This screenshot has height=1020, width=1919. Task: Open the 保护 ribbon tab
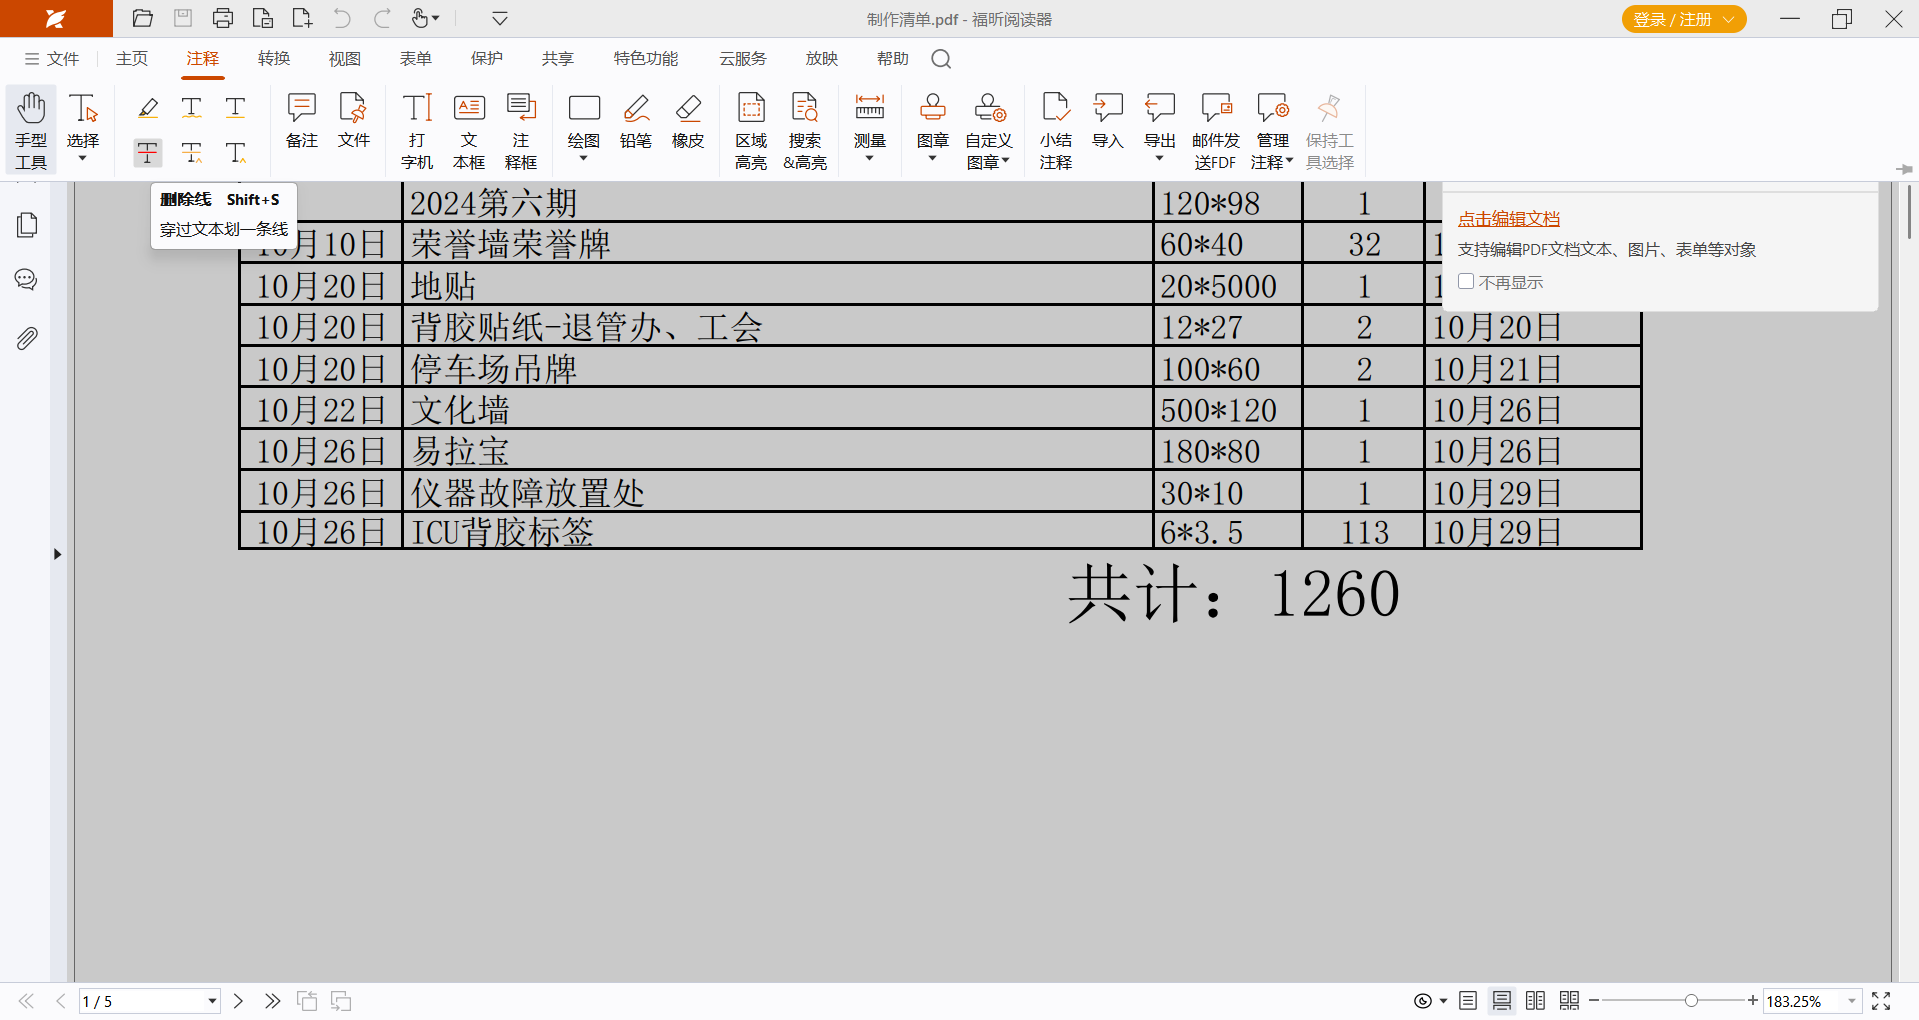(486, 59)
